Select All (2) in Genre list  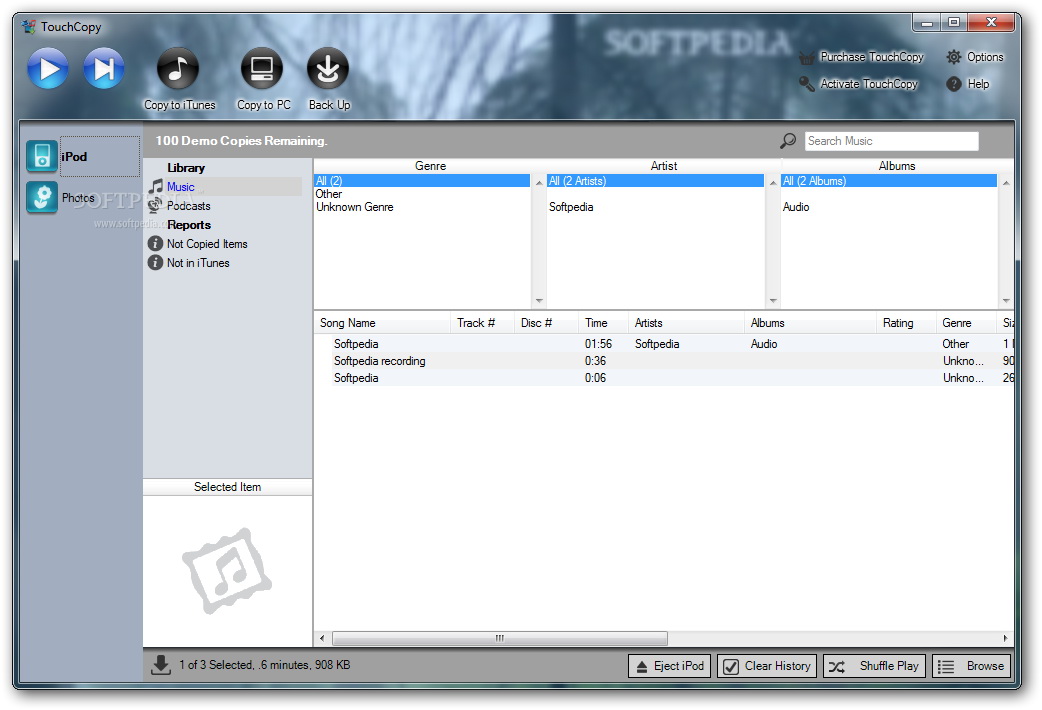click(422, 181)
